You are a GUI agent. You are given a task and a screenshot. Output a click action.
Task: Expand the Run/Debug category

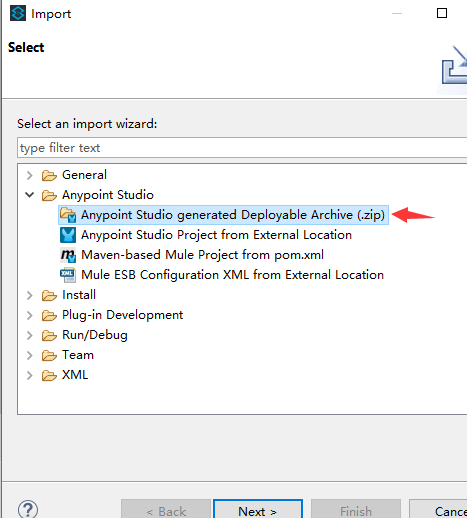30,335
